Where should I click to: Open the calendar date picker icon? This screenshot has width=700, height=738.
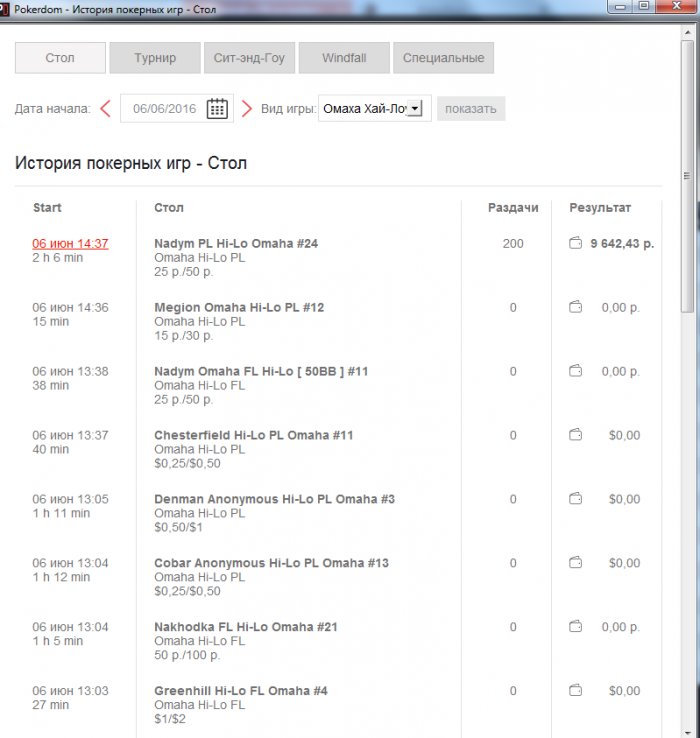(217, 109)
